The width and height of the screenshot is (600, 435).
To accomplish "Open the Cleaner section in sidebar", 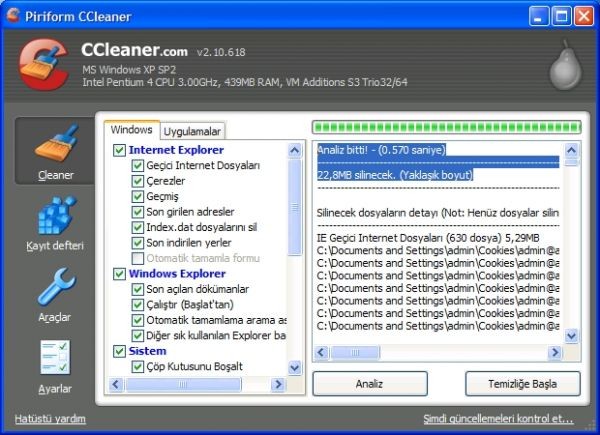I will 54,151.
